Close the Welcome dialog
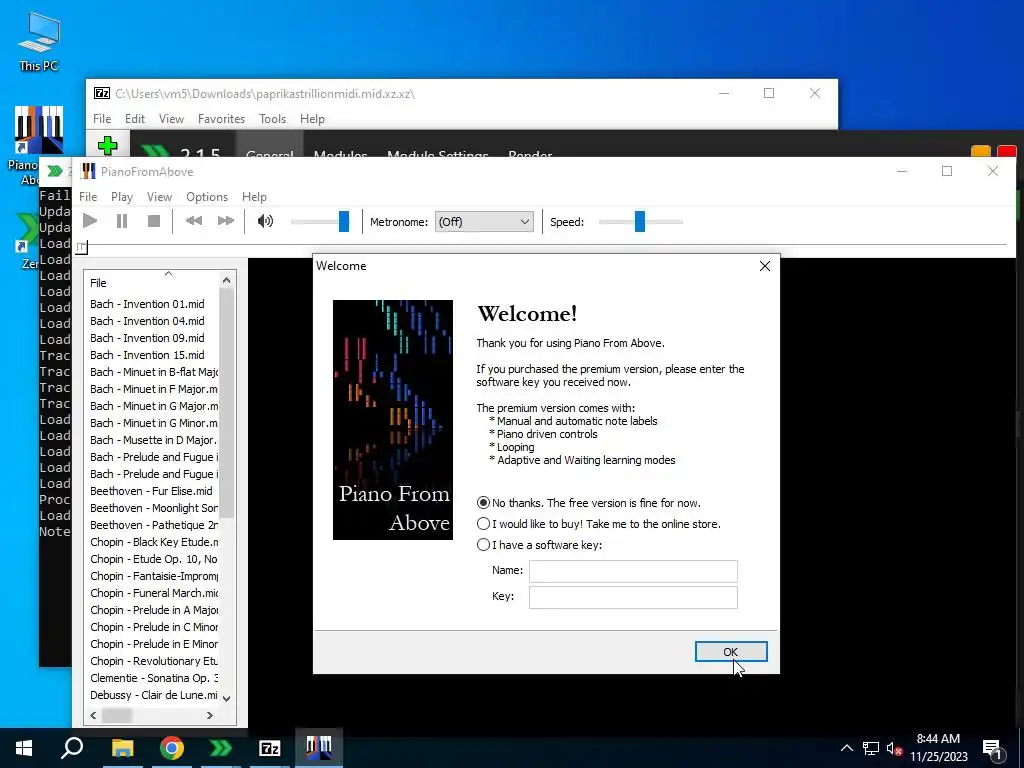 [765, 266]
